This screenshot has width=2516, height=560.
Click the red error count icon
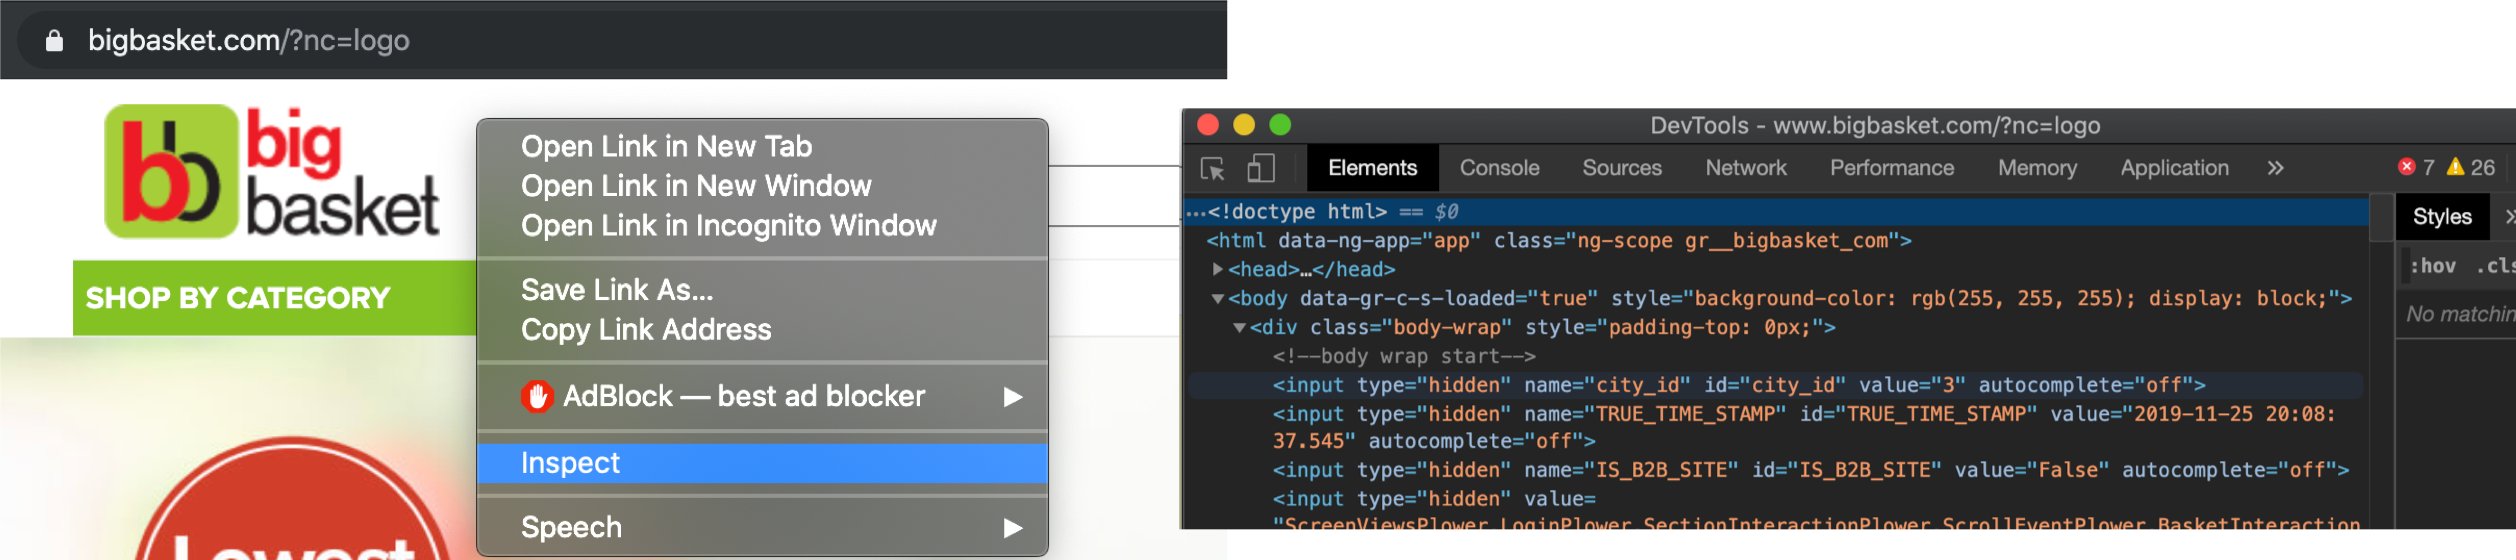pos(2407,167)
